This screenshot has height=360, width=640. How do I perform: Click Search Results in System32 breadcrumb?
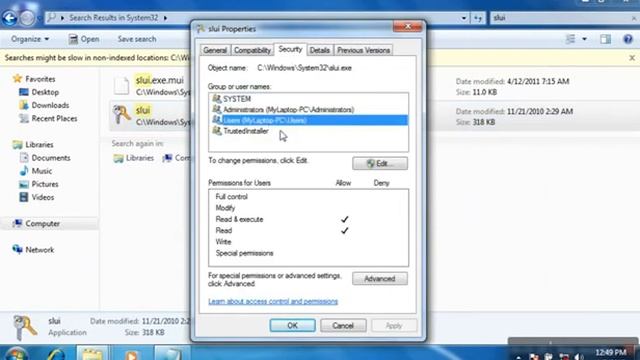tap(113, 18)
